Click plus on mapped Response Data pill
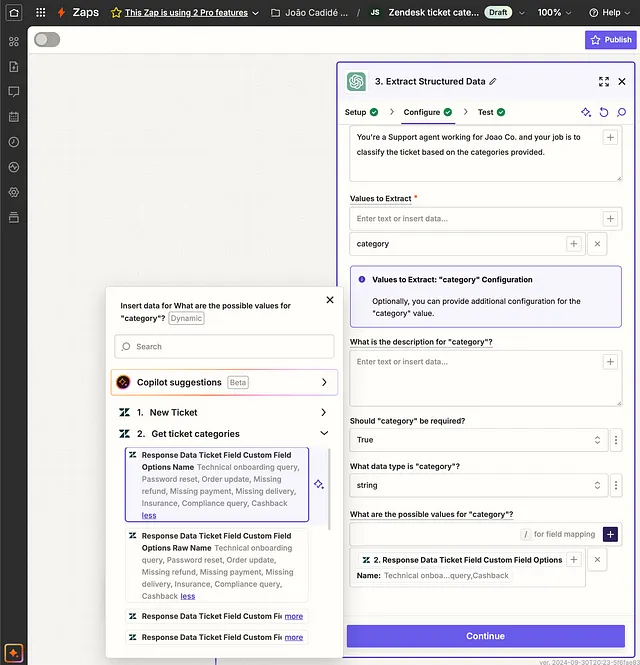This screenshot has width=640, height=665. pyautogui.click(x=573, y=560)
